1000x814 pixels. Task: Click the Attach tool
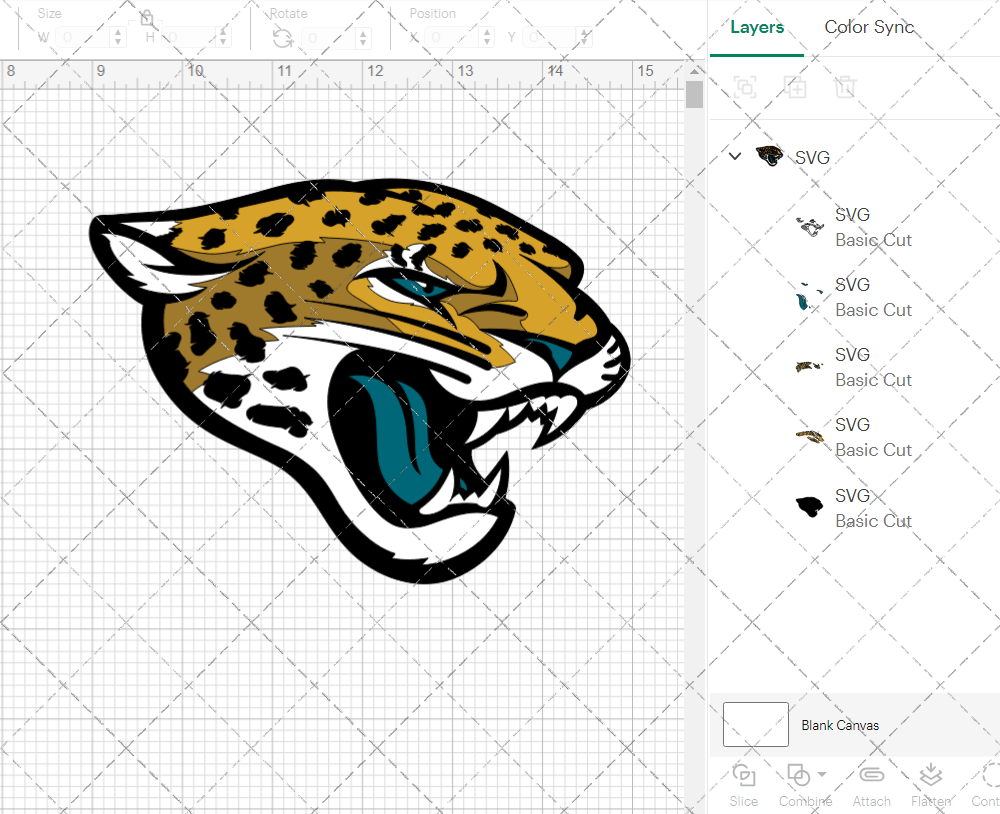click(x=871, y=785)
